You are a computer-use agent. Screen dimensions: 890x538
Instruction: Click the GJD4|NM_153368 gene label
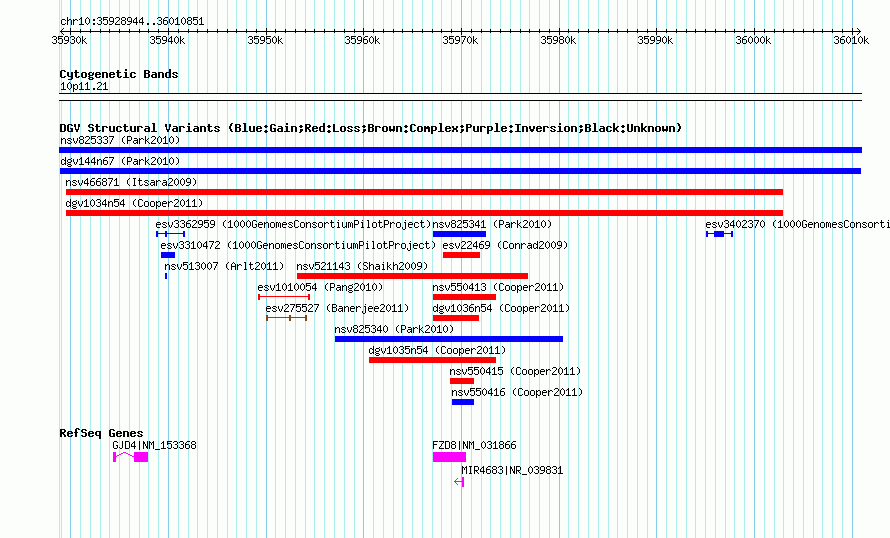[154, 445]
